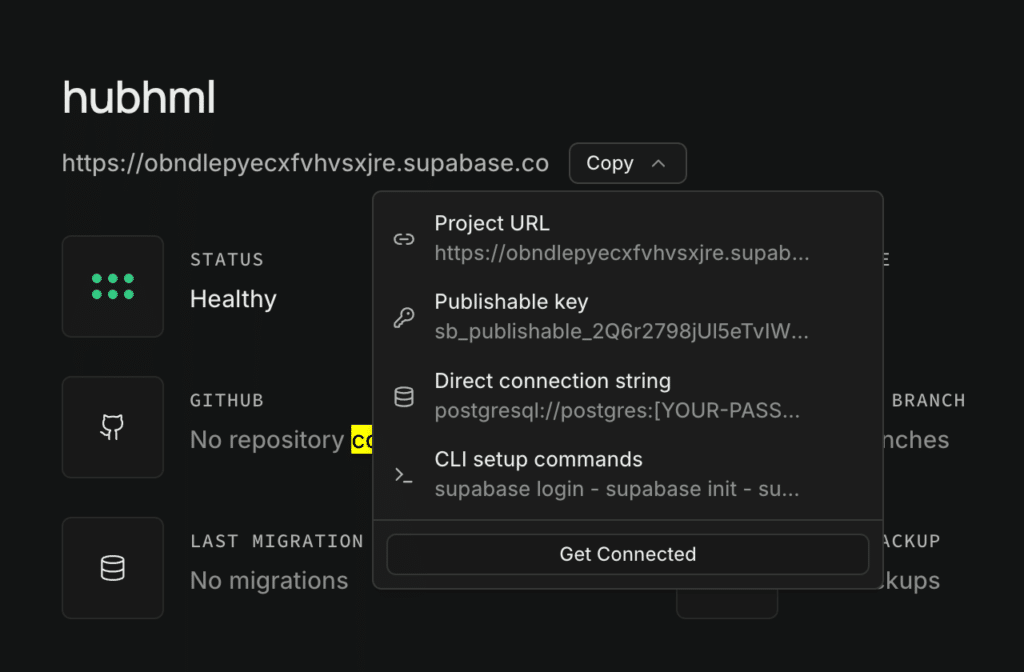Click the LAST MIGRATION label

point(277,541)
